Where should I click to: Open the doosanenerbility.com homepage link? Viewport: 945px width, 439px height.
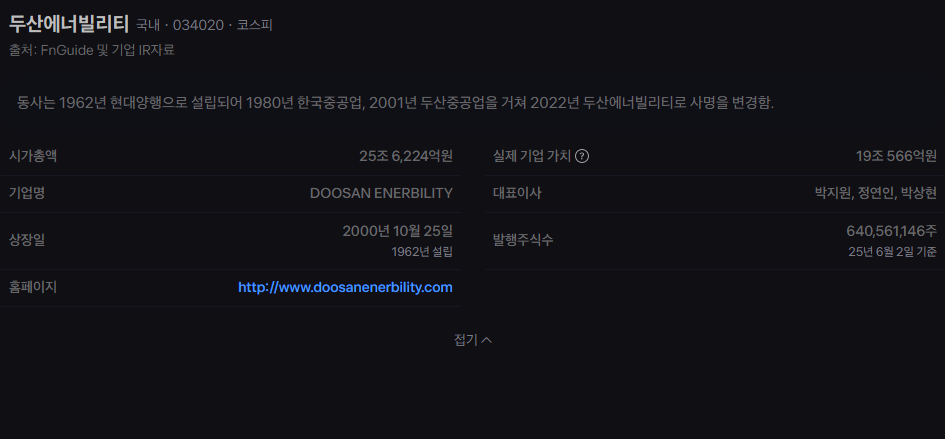[345, 288]
